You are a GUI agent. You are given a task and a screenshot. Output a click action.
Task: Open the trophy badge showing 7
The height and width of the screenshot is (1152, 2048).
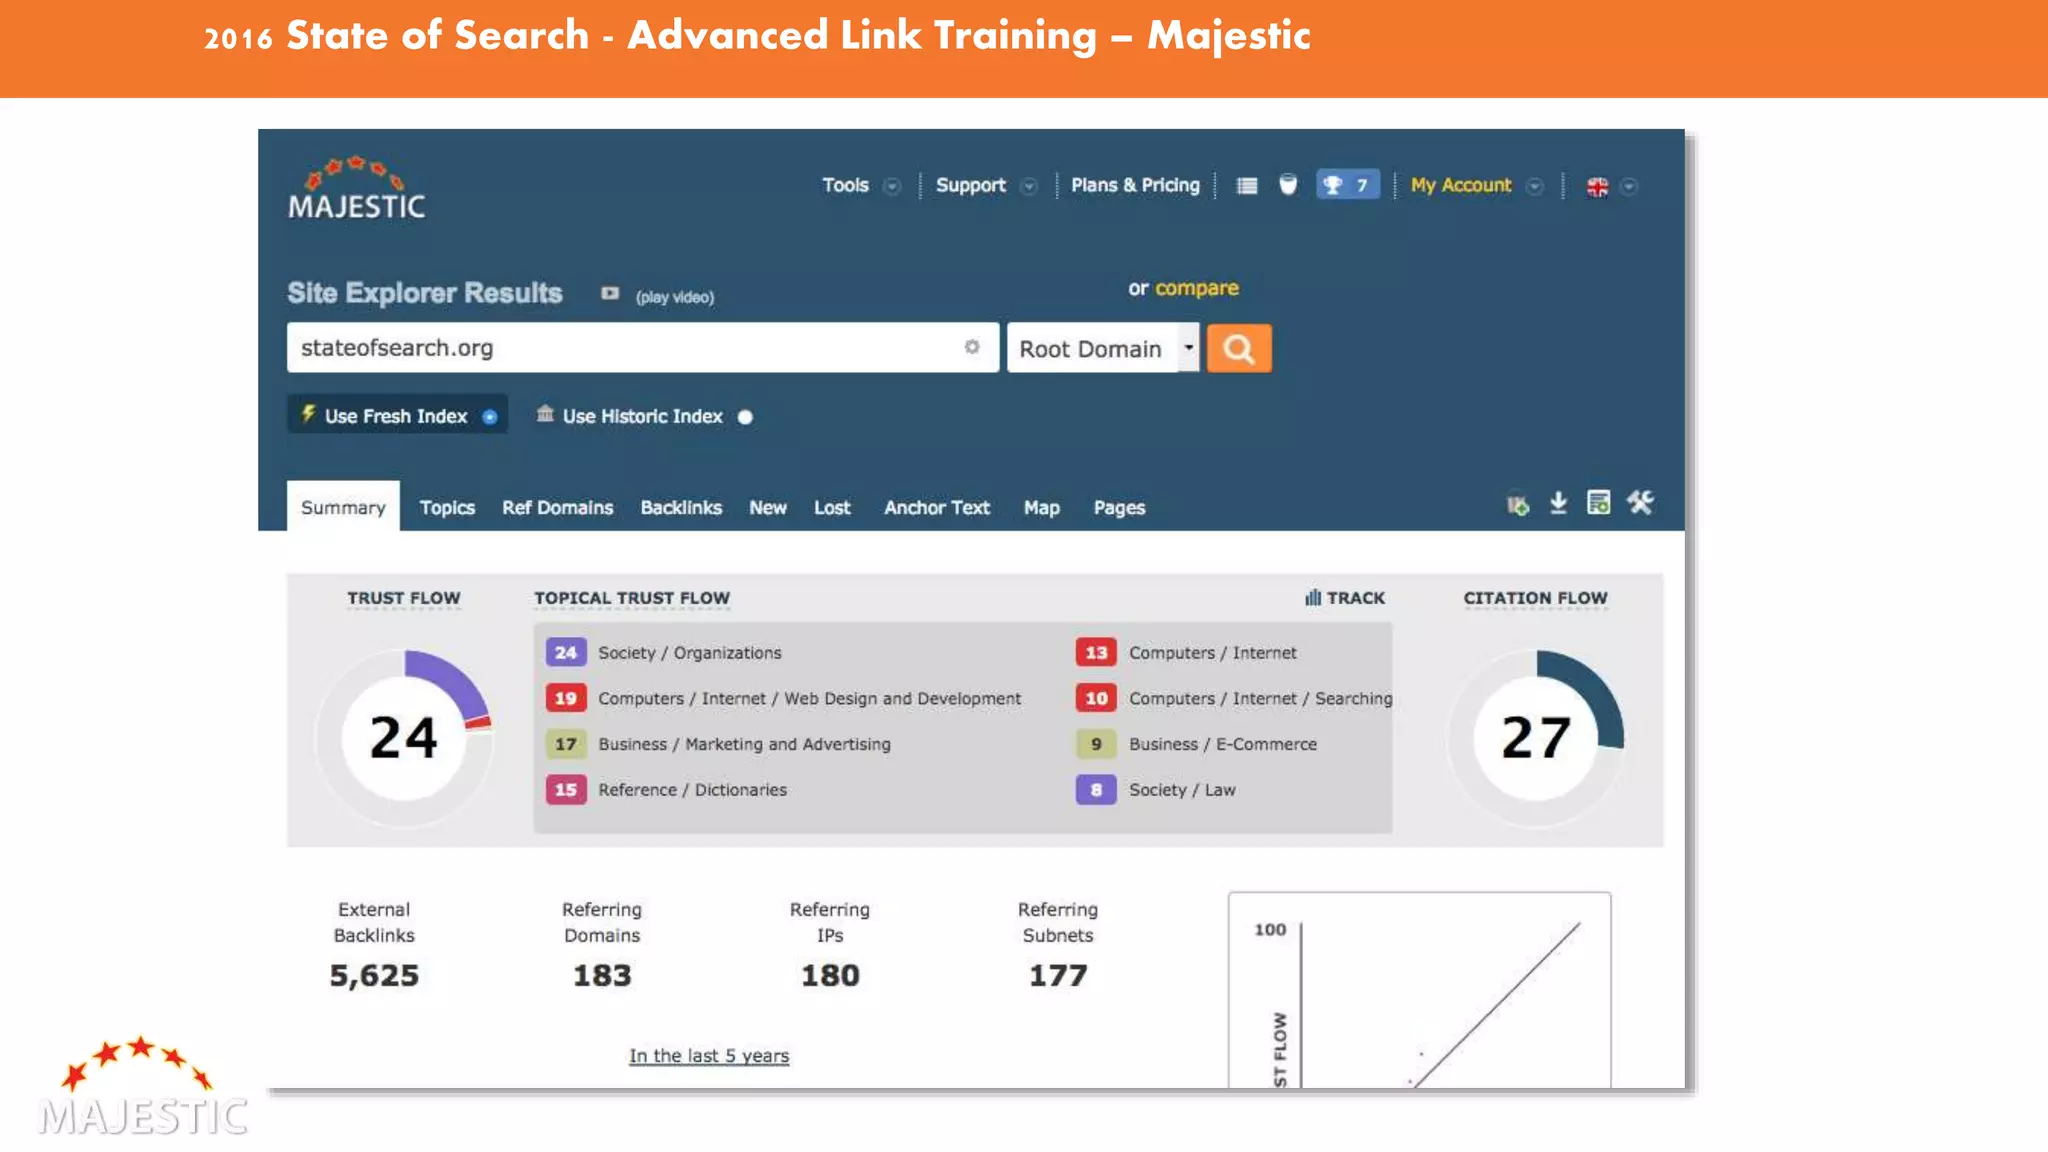click(1347, 185)
